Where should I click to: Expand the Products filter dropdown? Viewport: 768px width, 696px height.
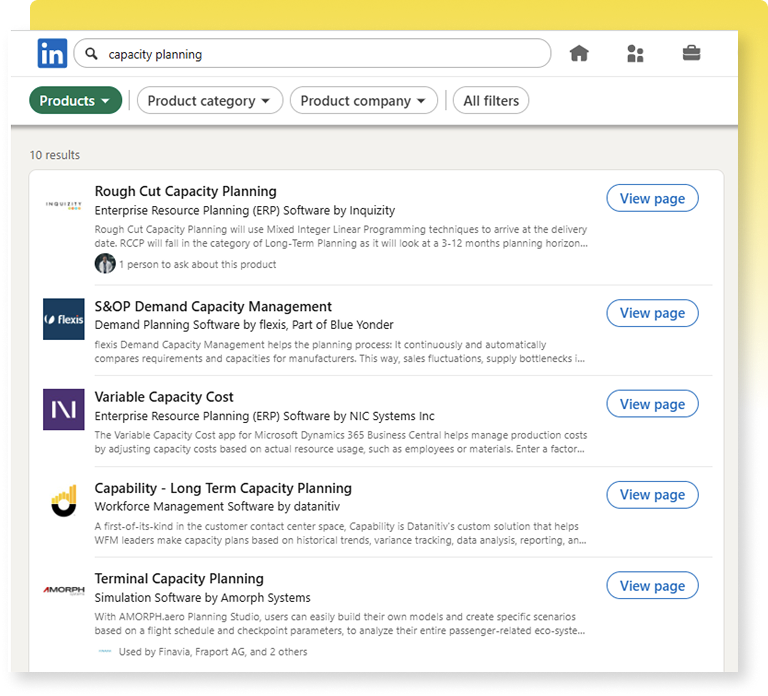75,101
